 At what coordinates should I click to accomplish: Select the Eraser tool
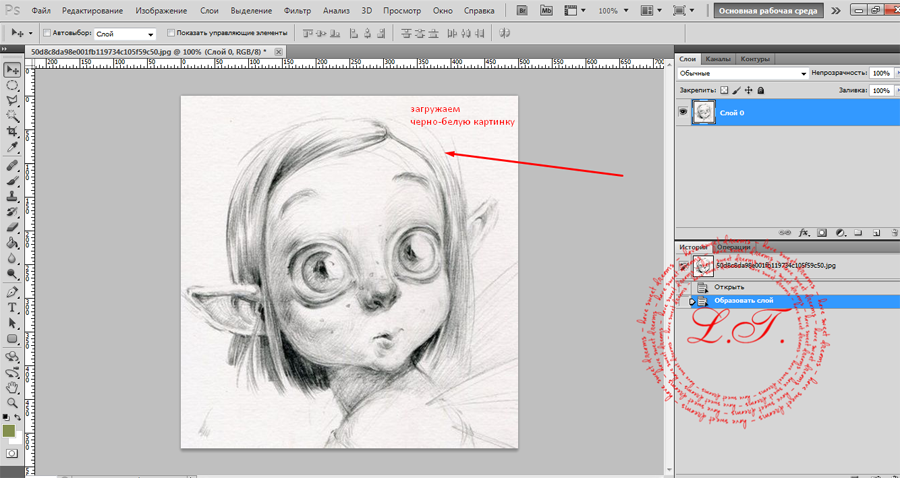12,228
